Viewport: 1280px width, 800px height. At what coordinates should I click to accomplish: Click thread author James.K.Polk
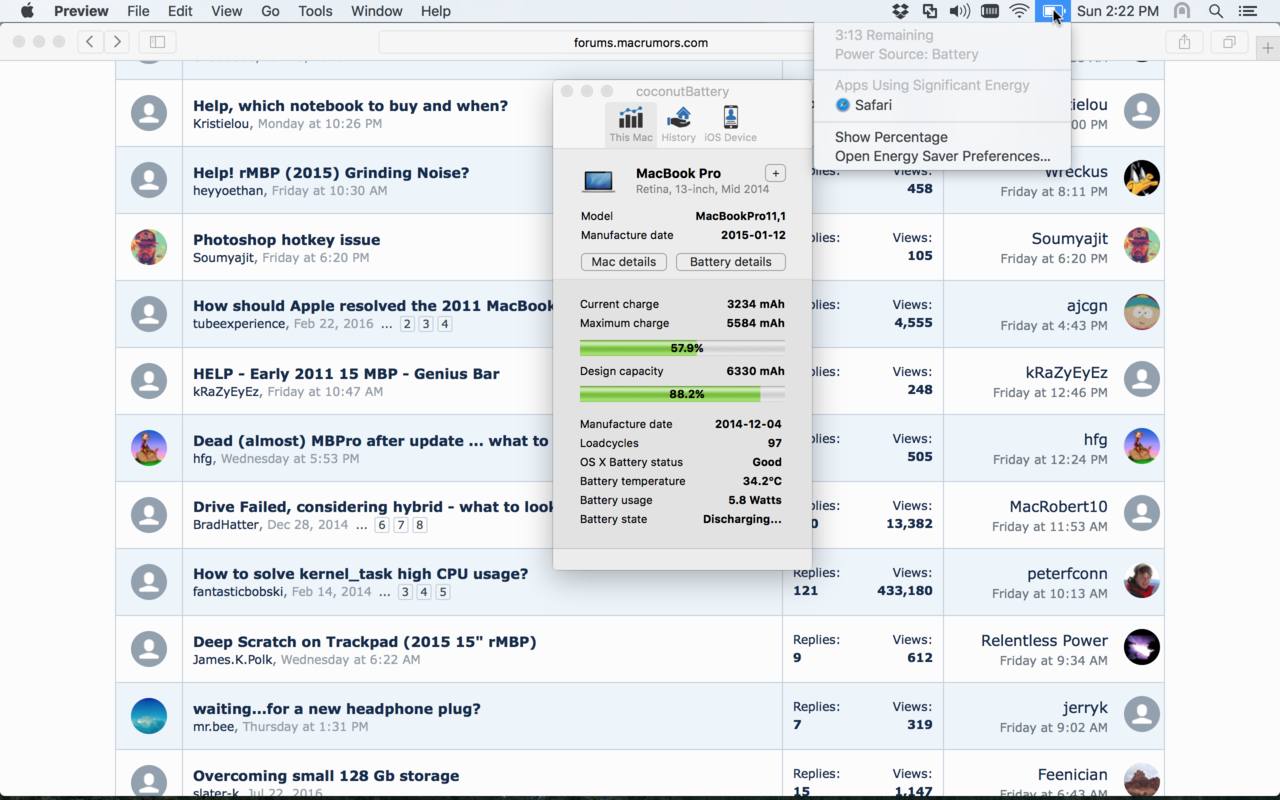coord(234,660)
